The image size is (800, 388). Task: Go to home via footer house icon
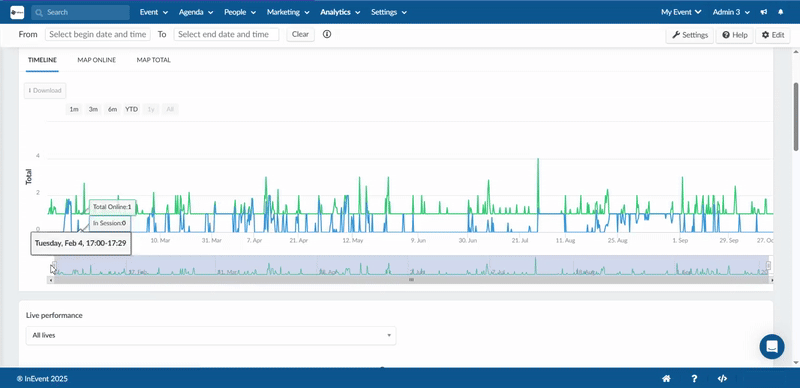pyautogui.click(x=666, y=379)
